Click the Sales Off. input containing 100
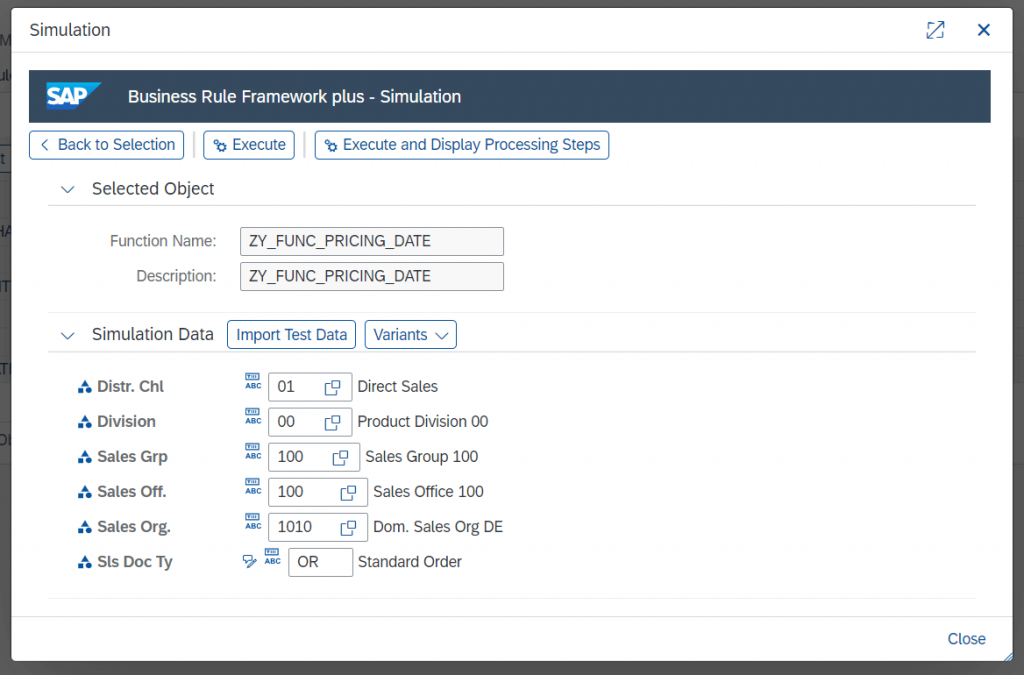1024x675 pixels. [x=318, y=492]
